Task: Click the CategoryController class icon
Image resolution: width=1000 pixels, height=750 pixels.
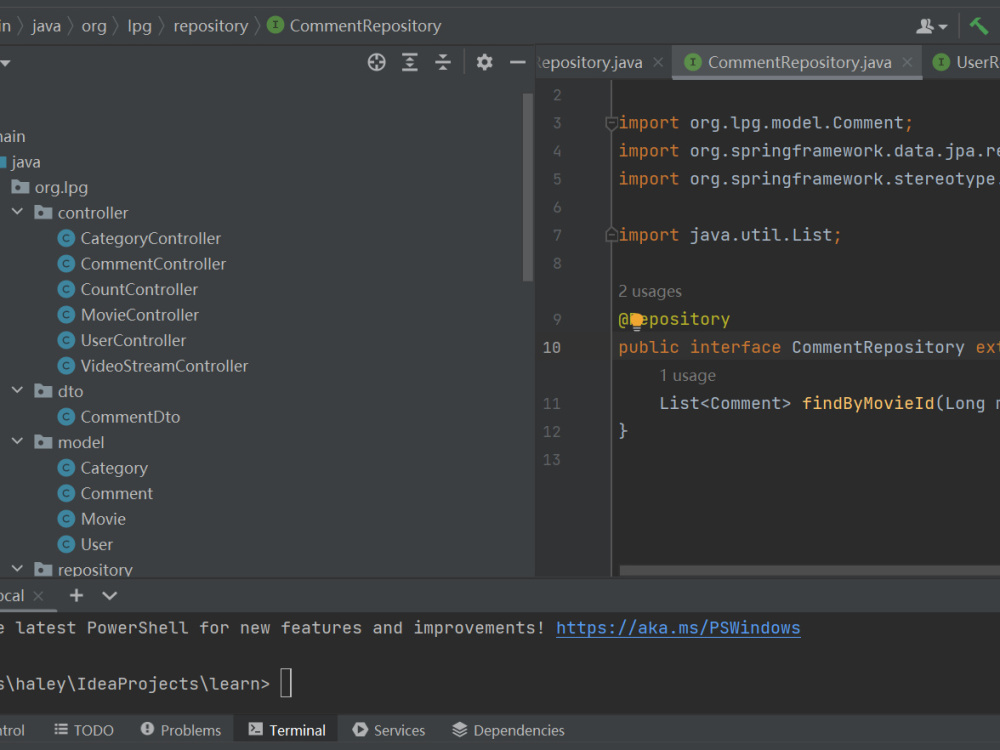Action: tap(66, 239)
